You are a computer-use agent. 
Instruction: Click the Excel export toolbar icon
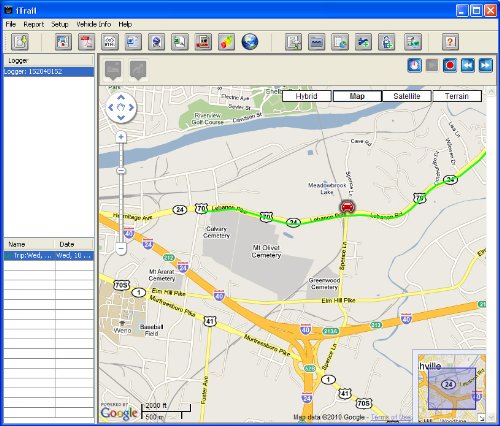coord(180,42)
